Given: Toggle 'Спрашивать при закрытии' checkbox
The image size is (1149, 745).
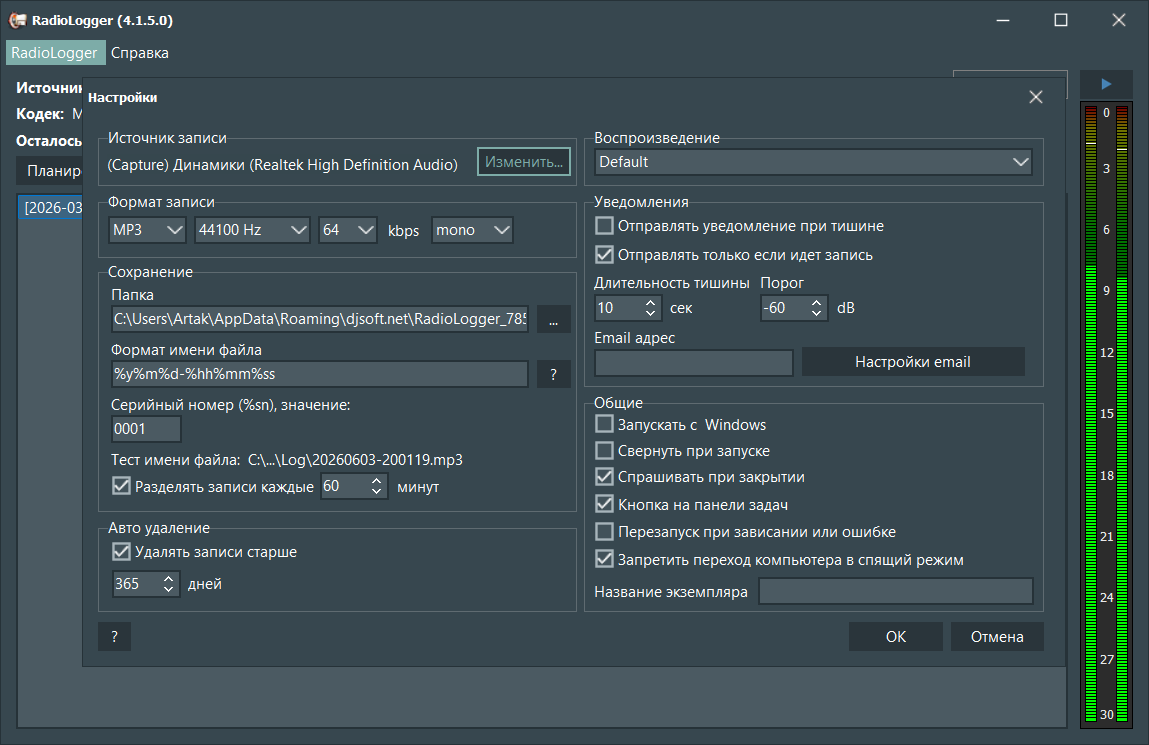Looking at the screenshot, I should point(605,477).
